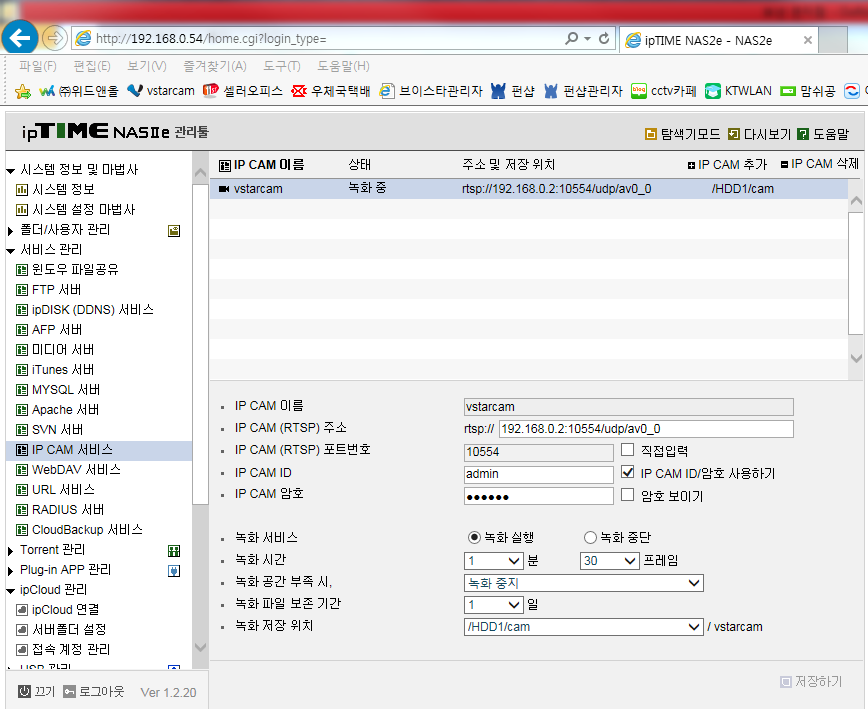Viewport: 868px width, 709px height.
Task: Click the camera list scroll up arrow
Action: (x=856, y=200)
